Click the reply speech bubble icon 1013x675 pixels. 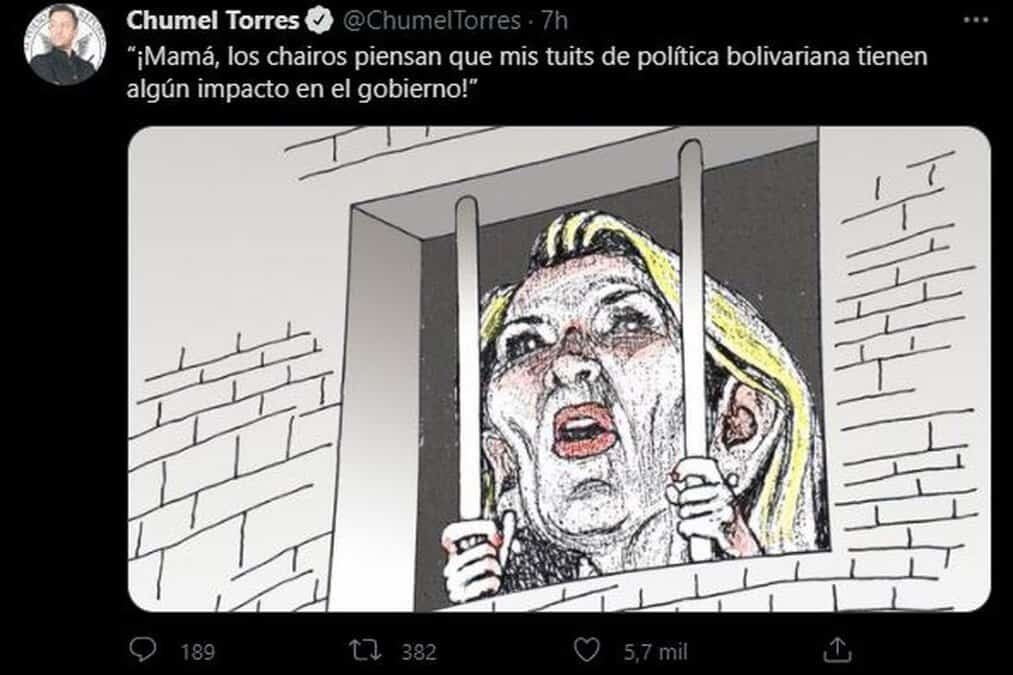click(143, 650)
